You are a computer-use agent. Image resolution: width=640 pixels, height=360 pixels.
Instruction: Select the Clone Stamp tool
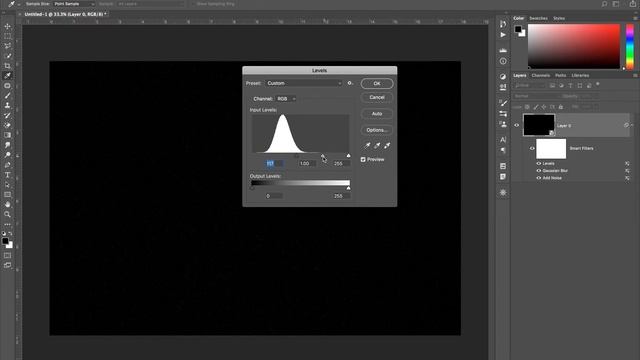click(x=7, y=105)
